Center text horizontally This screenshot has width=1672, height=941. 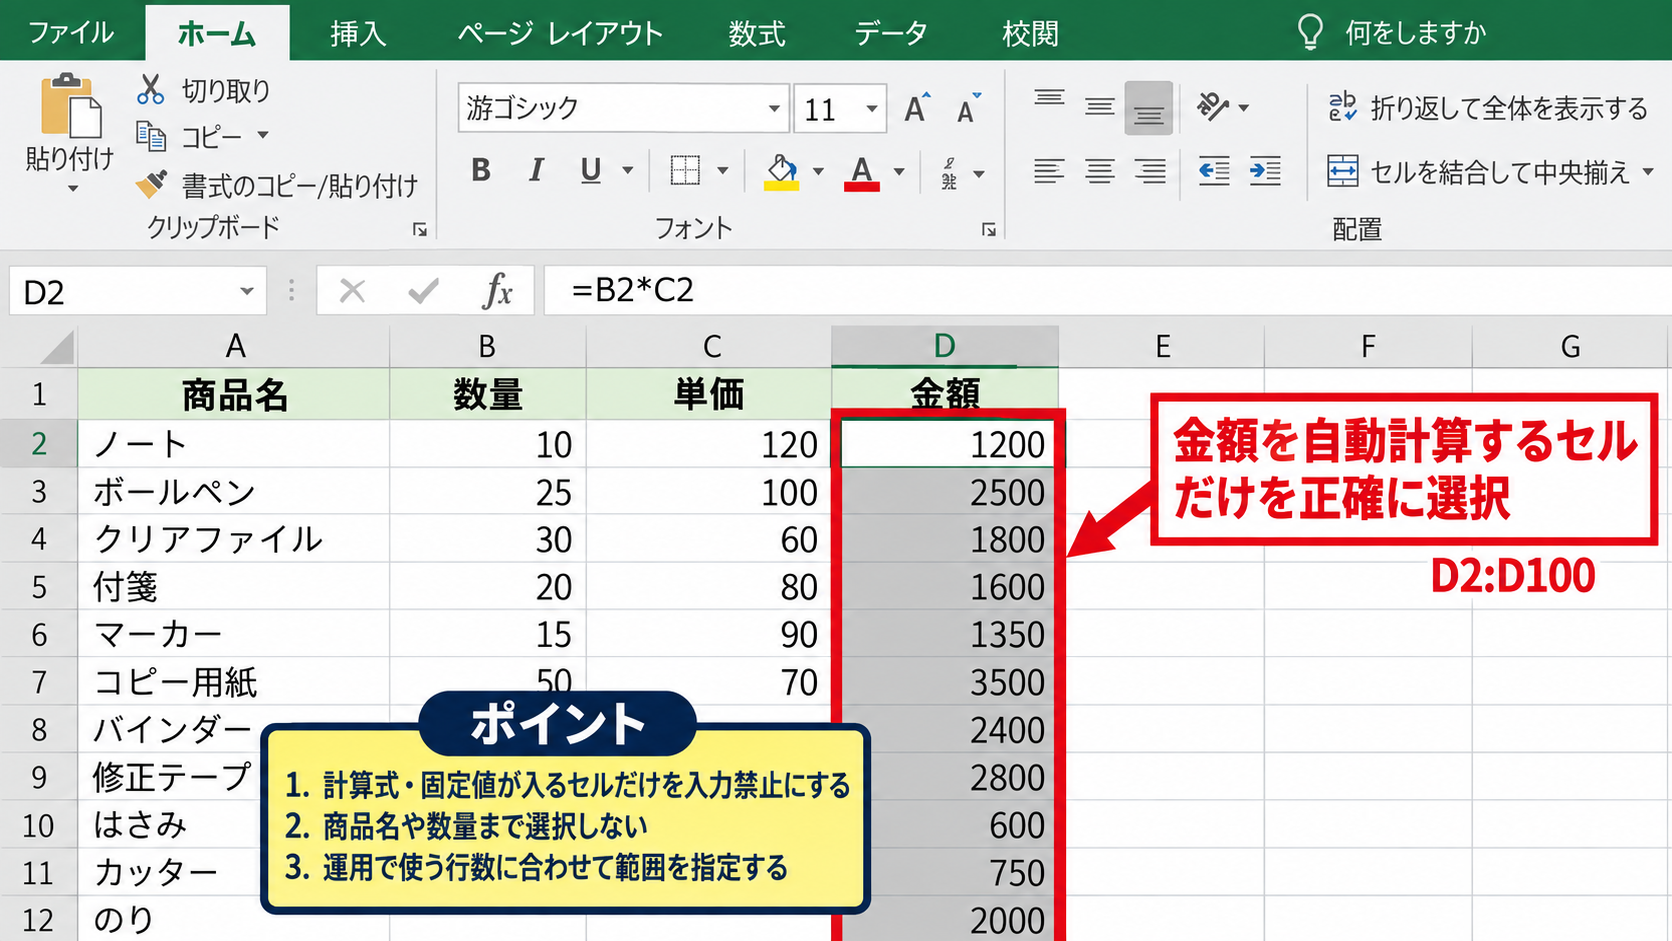click(1100, 172)
